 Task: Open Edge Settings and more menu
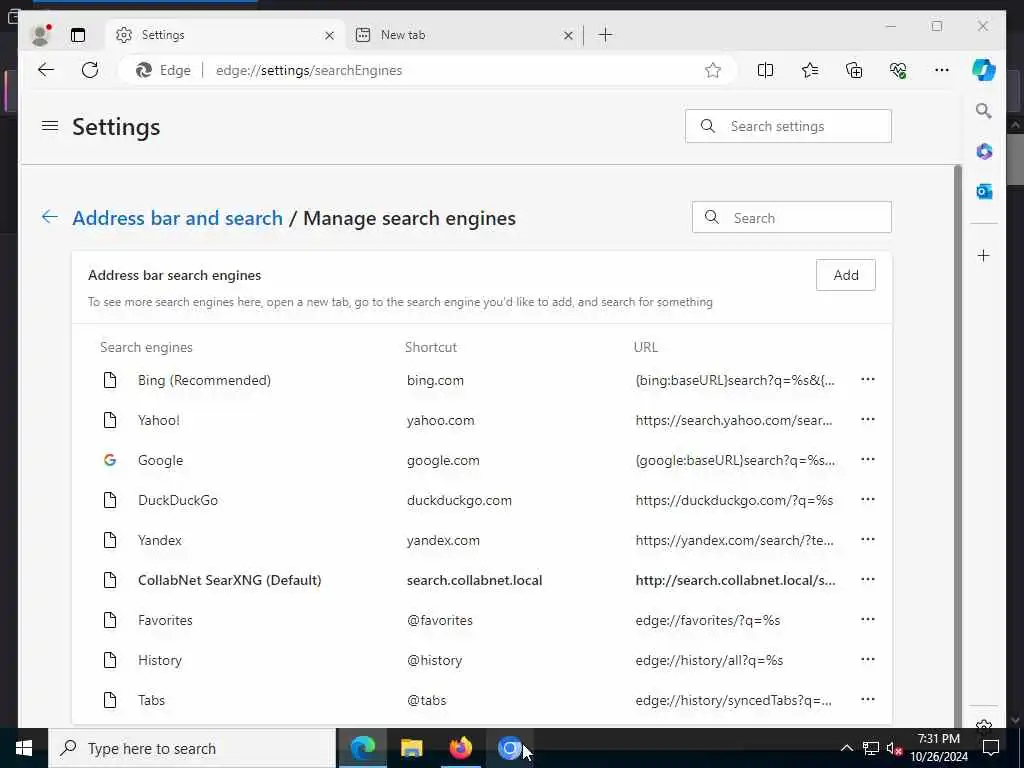pyautogui.click(x=942, y=70)
